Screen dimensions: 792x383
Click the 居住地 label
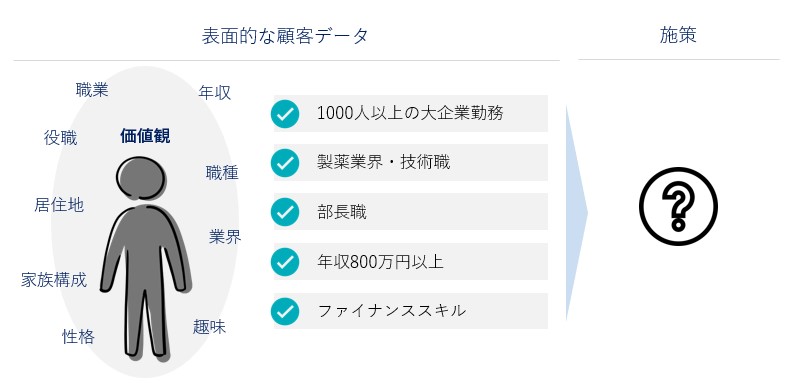59,205
